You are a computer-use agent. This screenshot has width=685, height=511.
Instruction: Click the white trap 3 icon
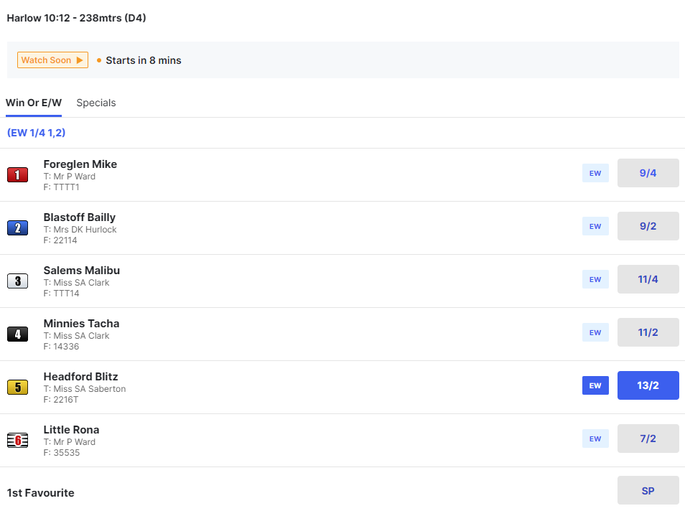[x=17, y=281]
